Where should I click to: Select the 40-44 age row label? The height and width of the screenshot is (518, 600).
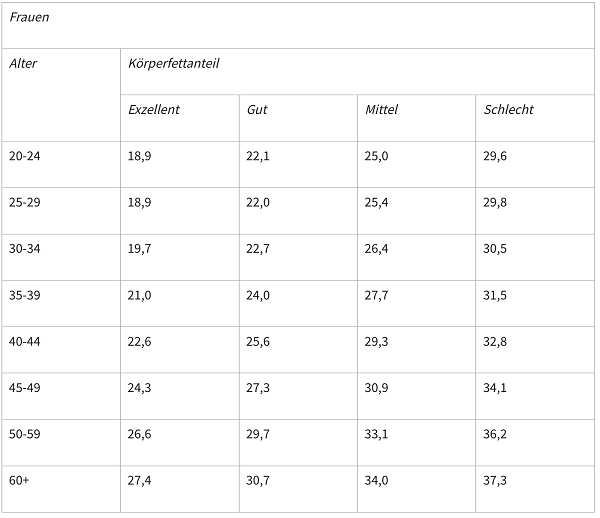click(x=25, y=342)
